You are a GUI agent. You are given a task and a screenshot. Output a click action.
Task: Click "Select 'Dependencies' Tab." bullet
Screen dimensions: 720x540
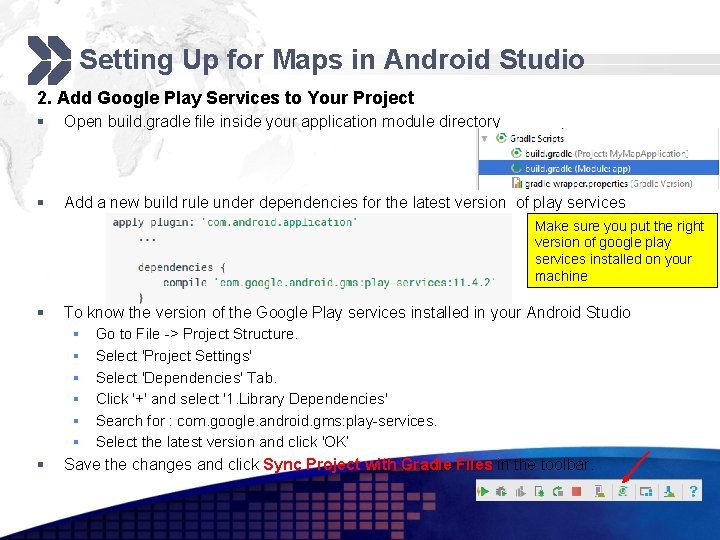pos(186,377)
